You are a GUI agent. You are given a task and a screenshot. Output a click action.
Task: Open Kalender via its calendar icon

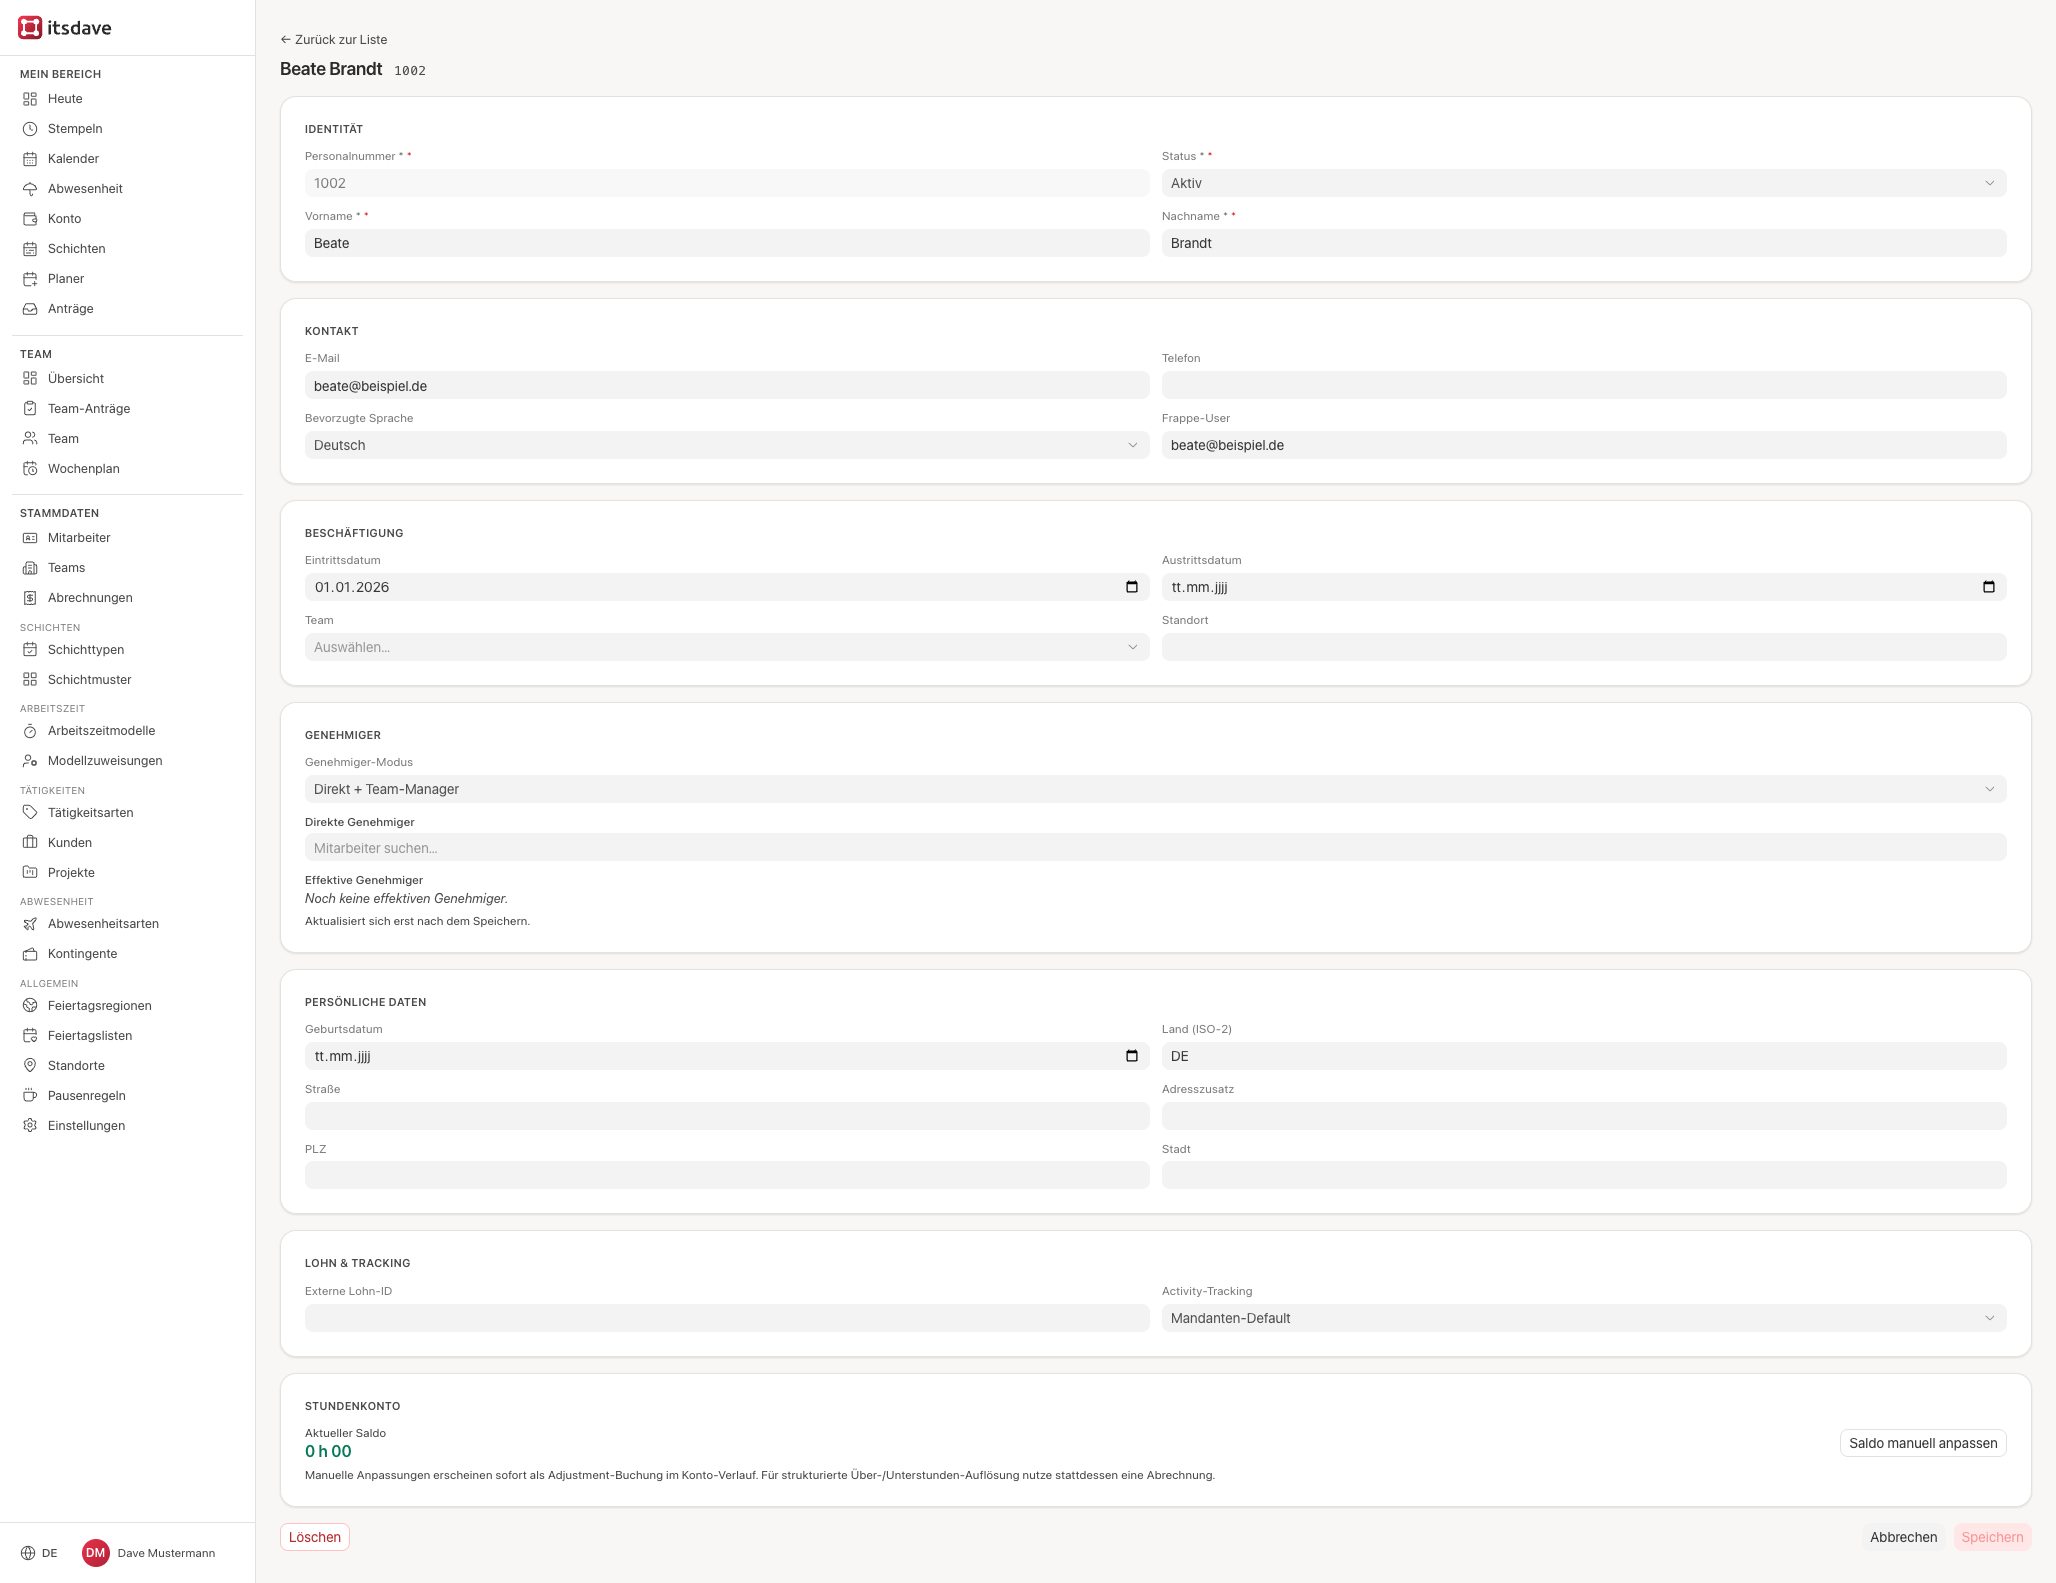tap(30, 159)
